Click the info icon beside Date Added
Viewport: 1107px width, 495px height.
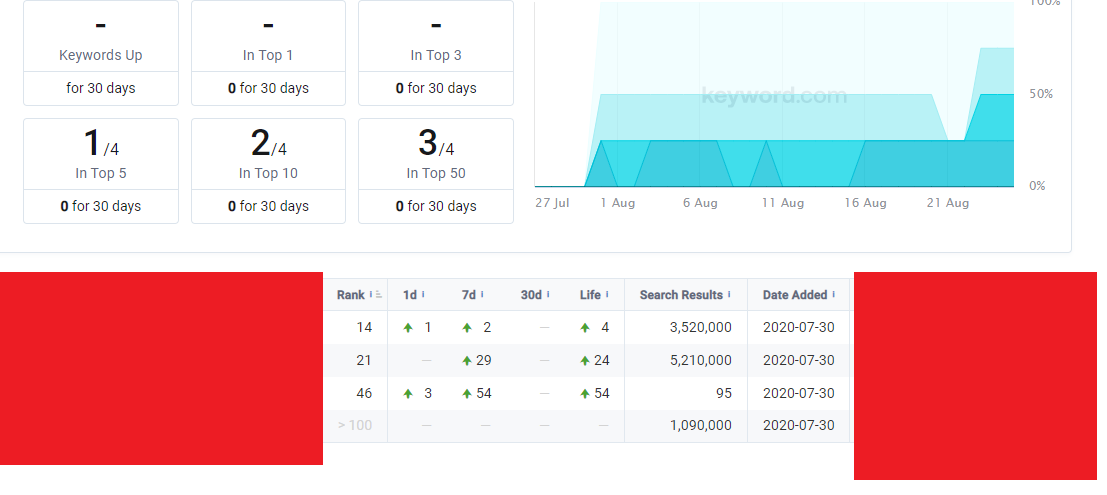833,295
